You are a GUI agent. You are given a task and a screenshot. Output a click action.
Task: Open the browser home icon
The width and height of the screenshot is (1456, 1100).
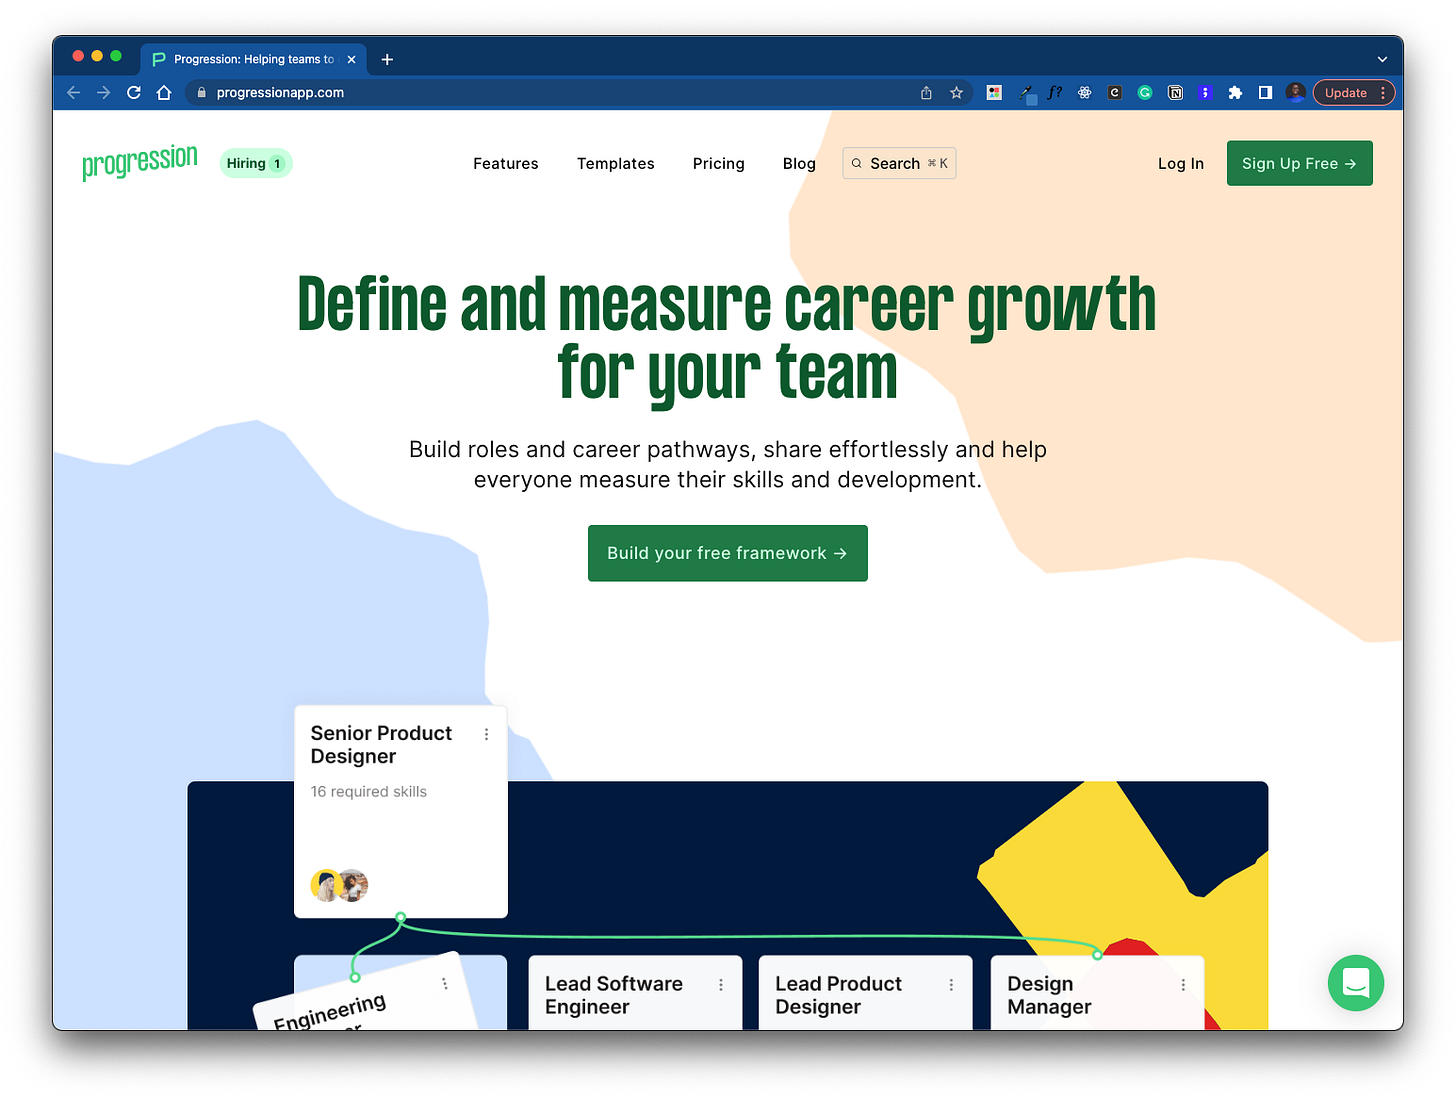click(x=164, y=92)
